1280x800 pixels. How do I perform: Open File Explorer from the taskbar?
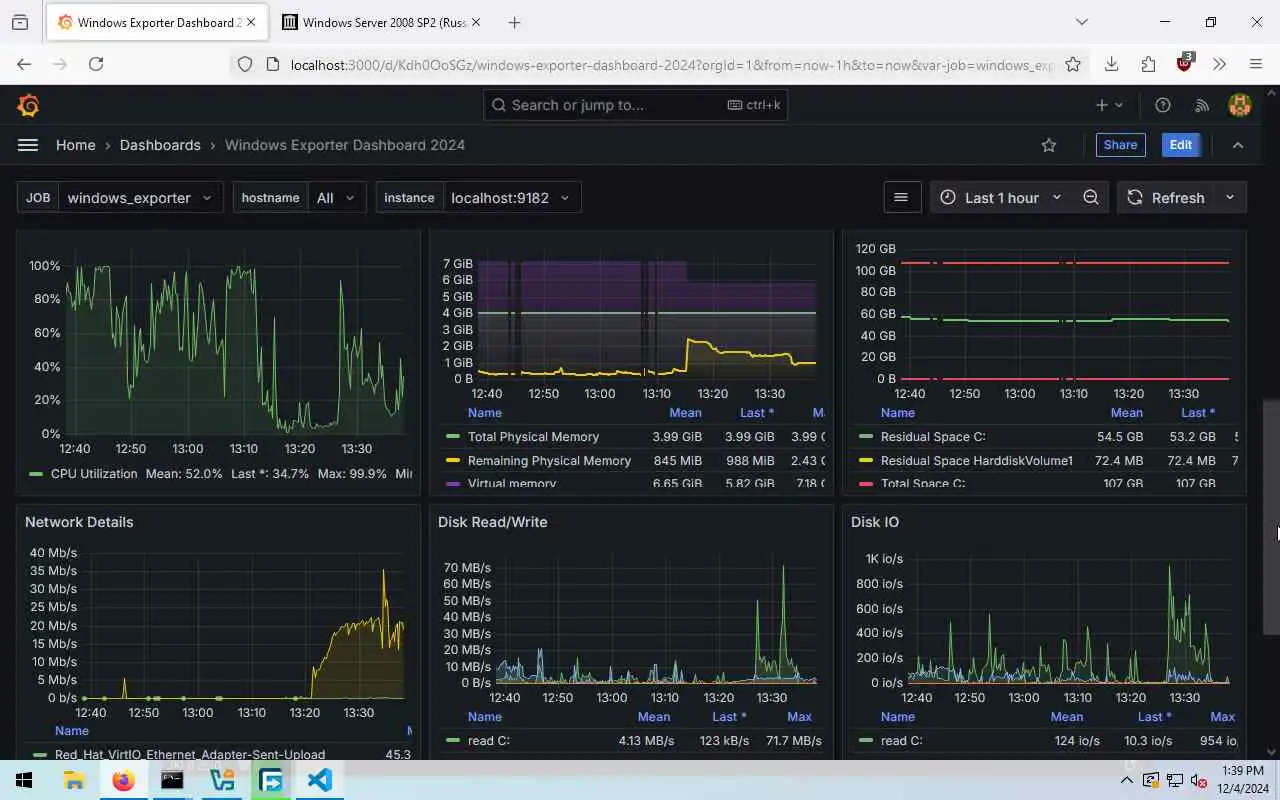(x=74, y=780)
